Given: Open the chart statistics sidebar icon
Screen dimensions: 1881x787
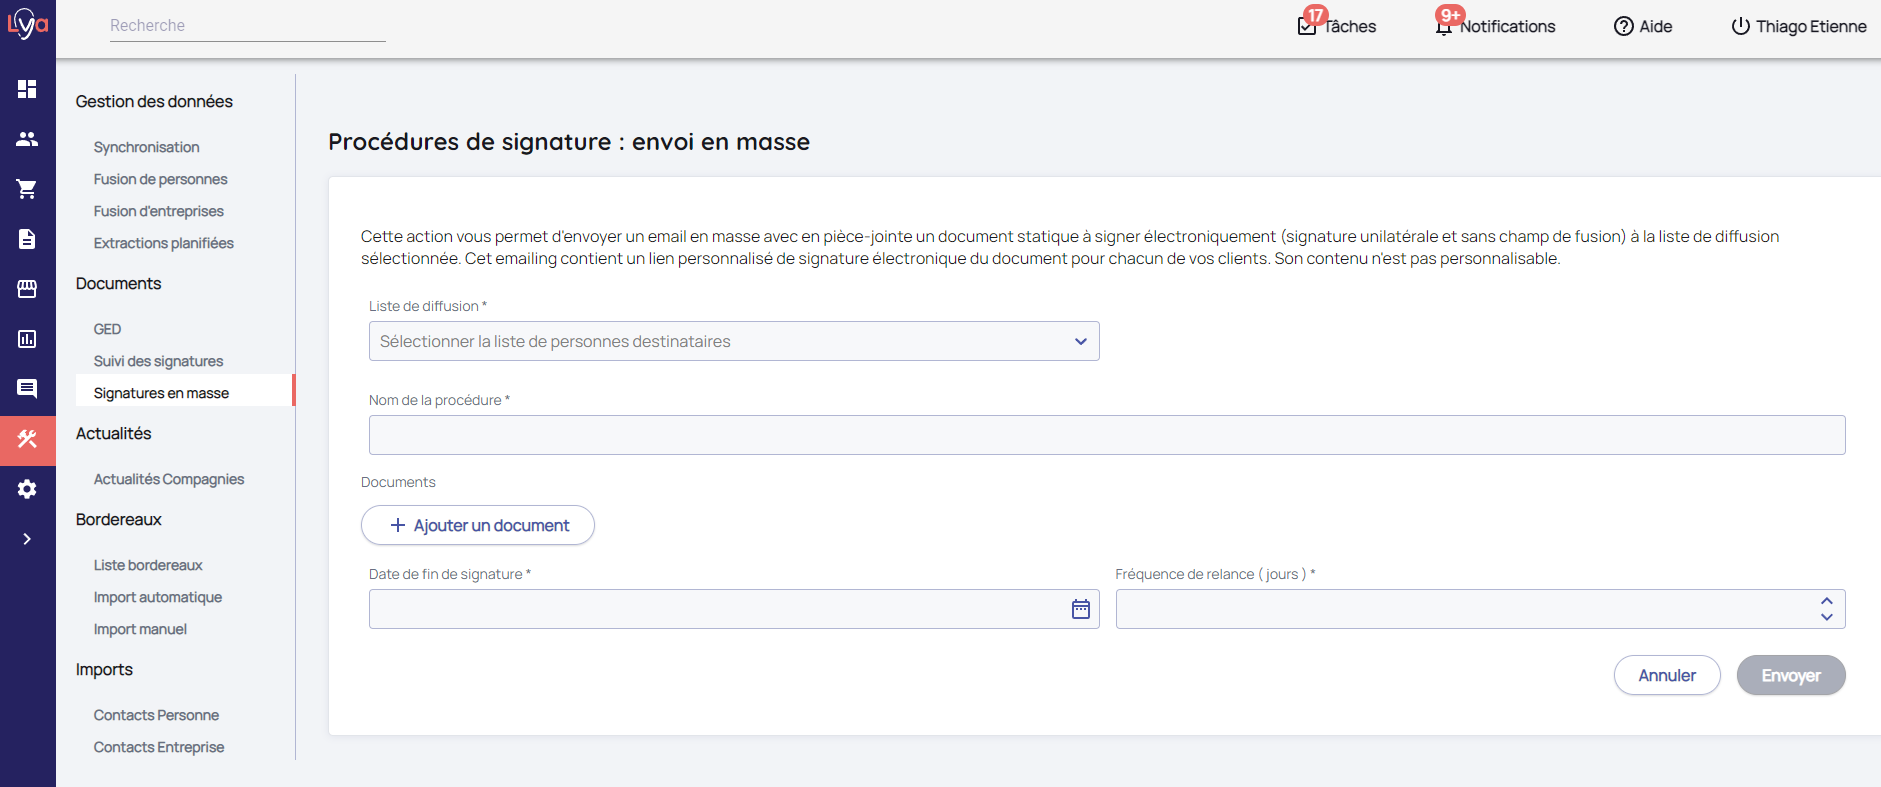Looking at the screenshot, I should [x=27, y=339].
